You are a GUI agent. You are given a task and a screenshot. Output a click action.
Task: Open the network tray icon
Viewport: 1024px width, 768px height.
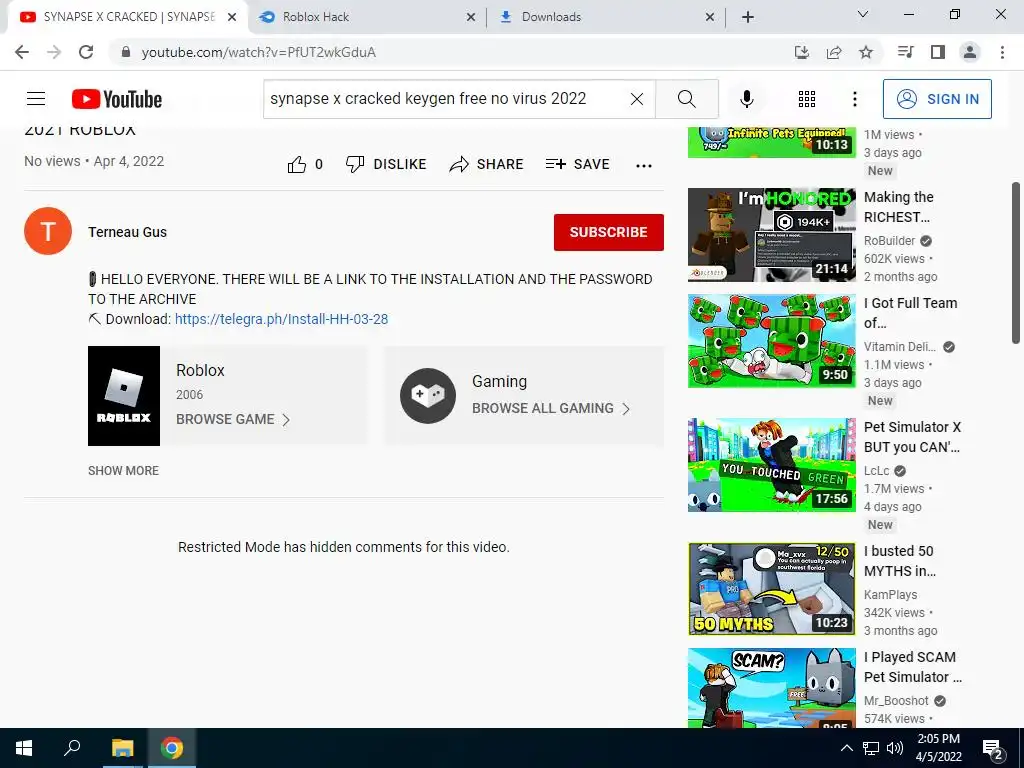coord(871,748)
